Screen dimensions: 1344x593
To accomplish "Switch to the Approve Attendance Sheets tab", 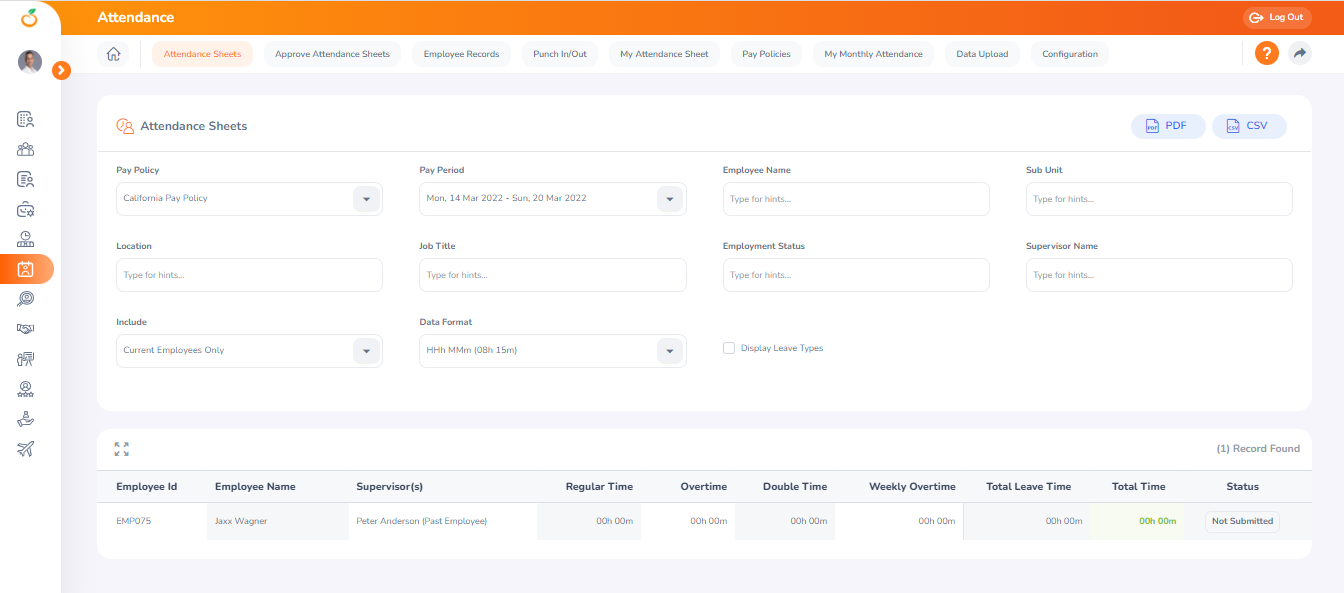I will (332, 54).
